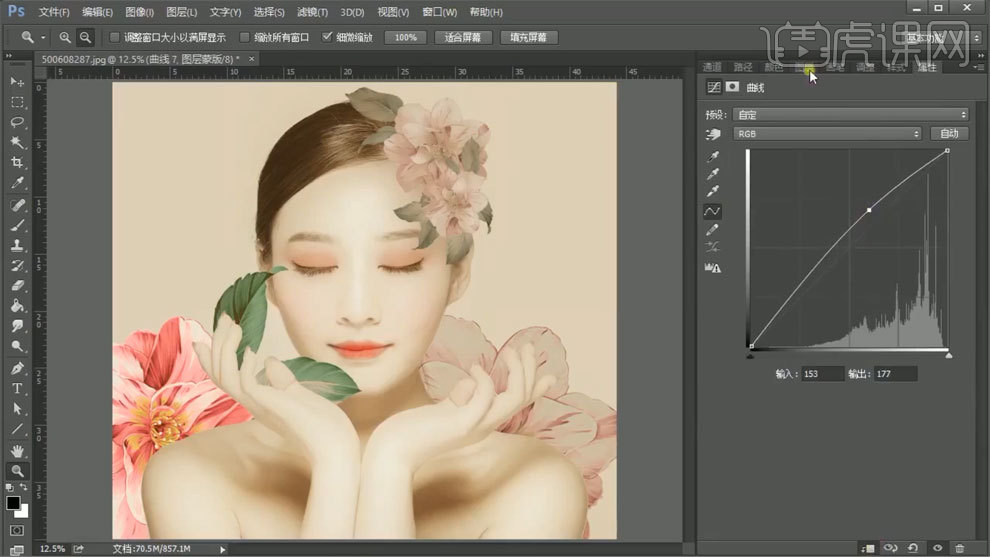Screen dimensions: 990x557
Task: Pick the Pen tool in toolbox
Action: (17, 367)
